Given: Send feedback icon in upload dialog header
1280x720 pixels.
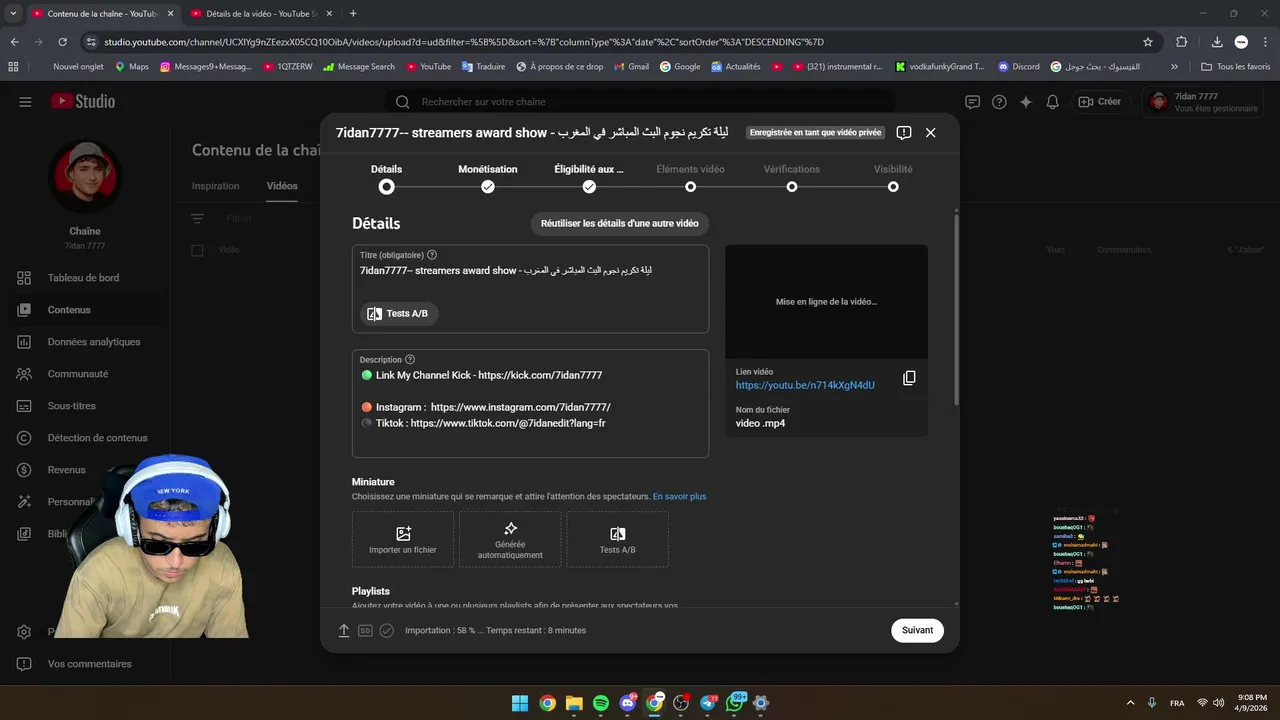Looking at the screenshot, I should click(x=904, y=132).
